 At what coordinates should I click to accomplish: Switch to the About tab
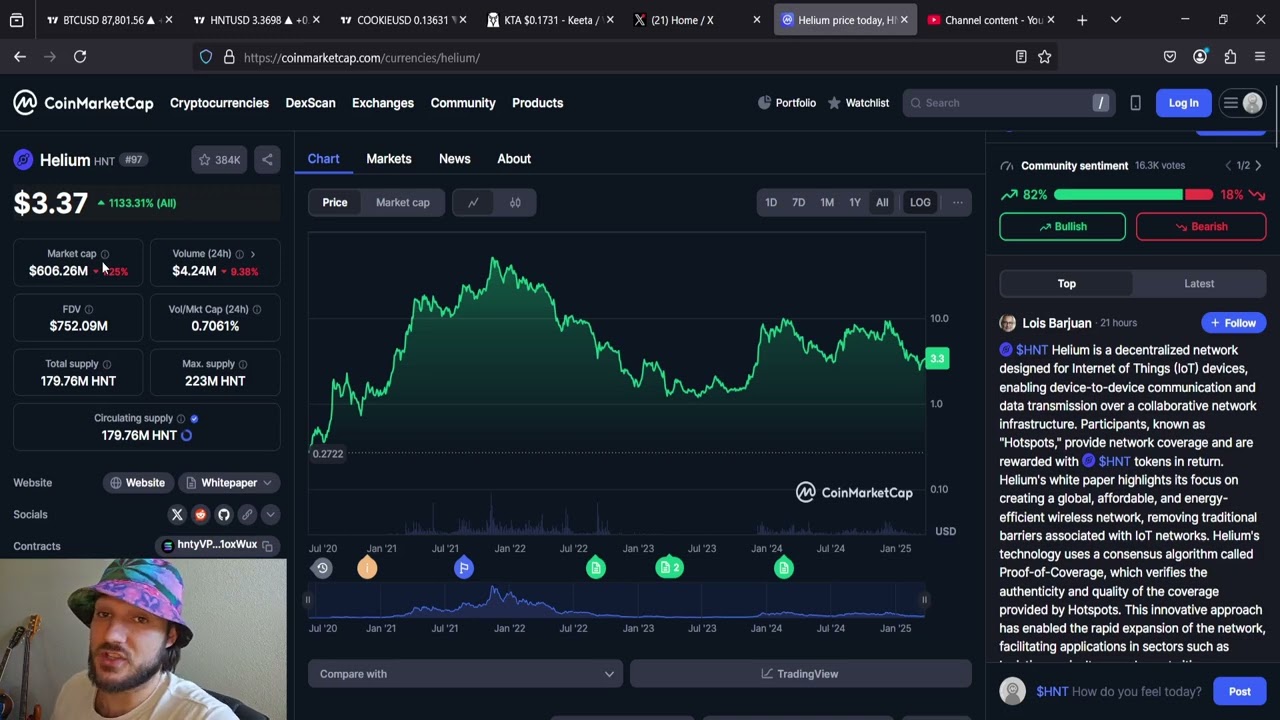coord(514,159)
